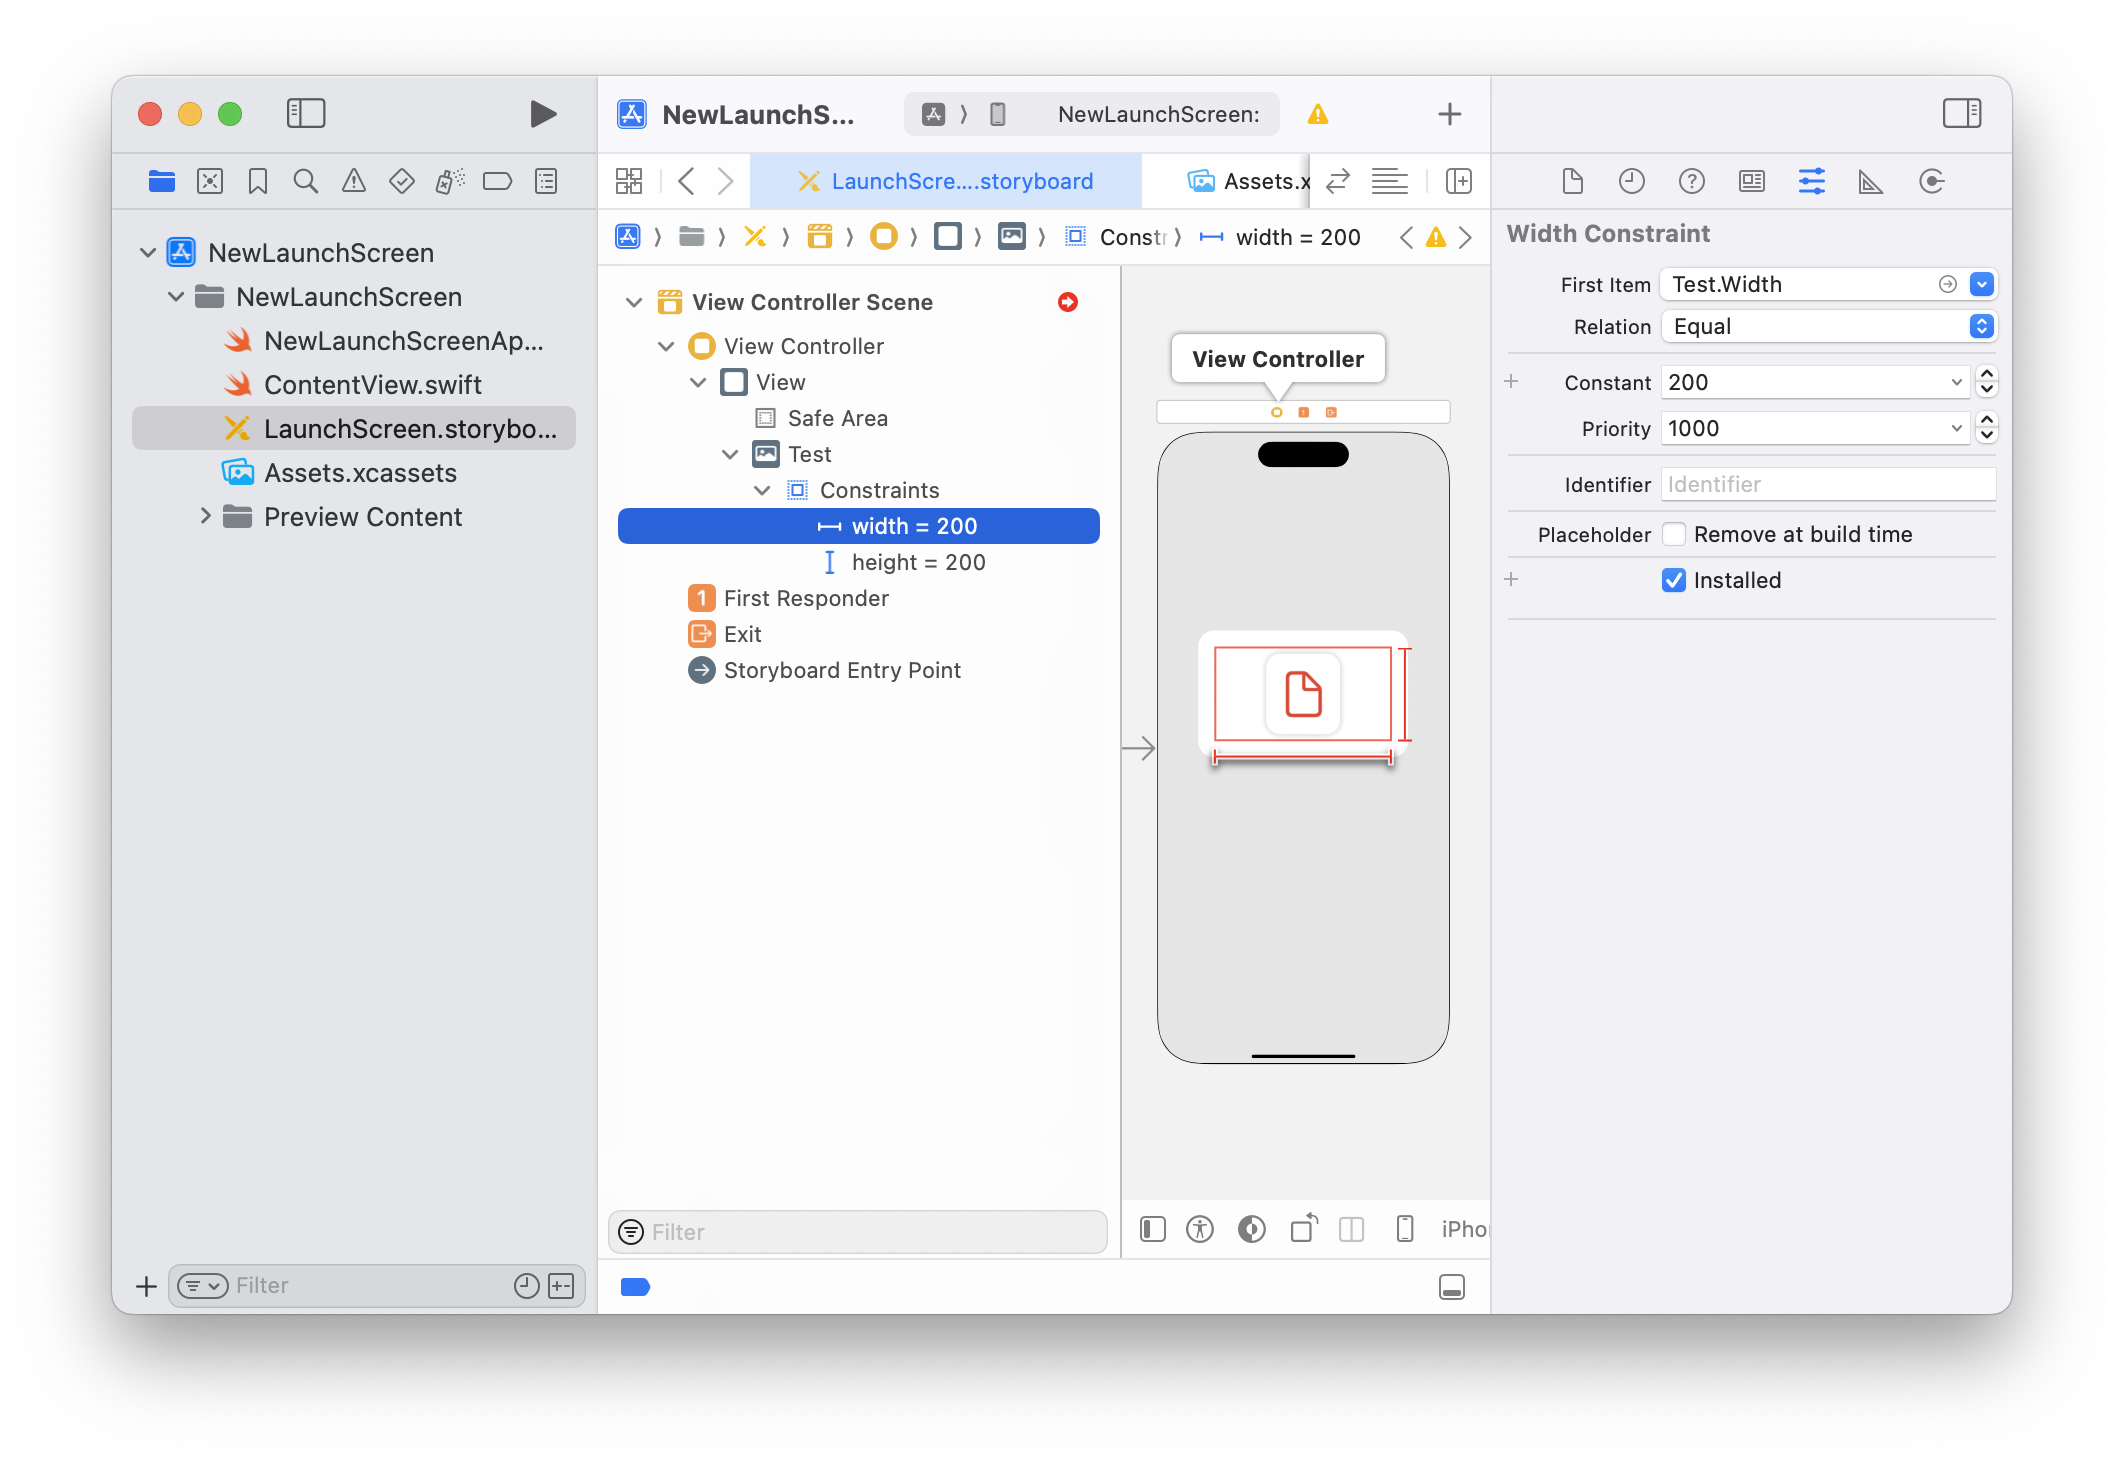Select the LaunchScreen storyboard tab

[x=945, y=181]
